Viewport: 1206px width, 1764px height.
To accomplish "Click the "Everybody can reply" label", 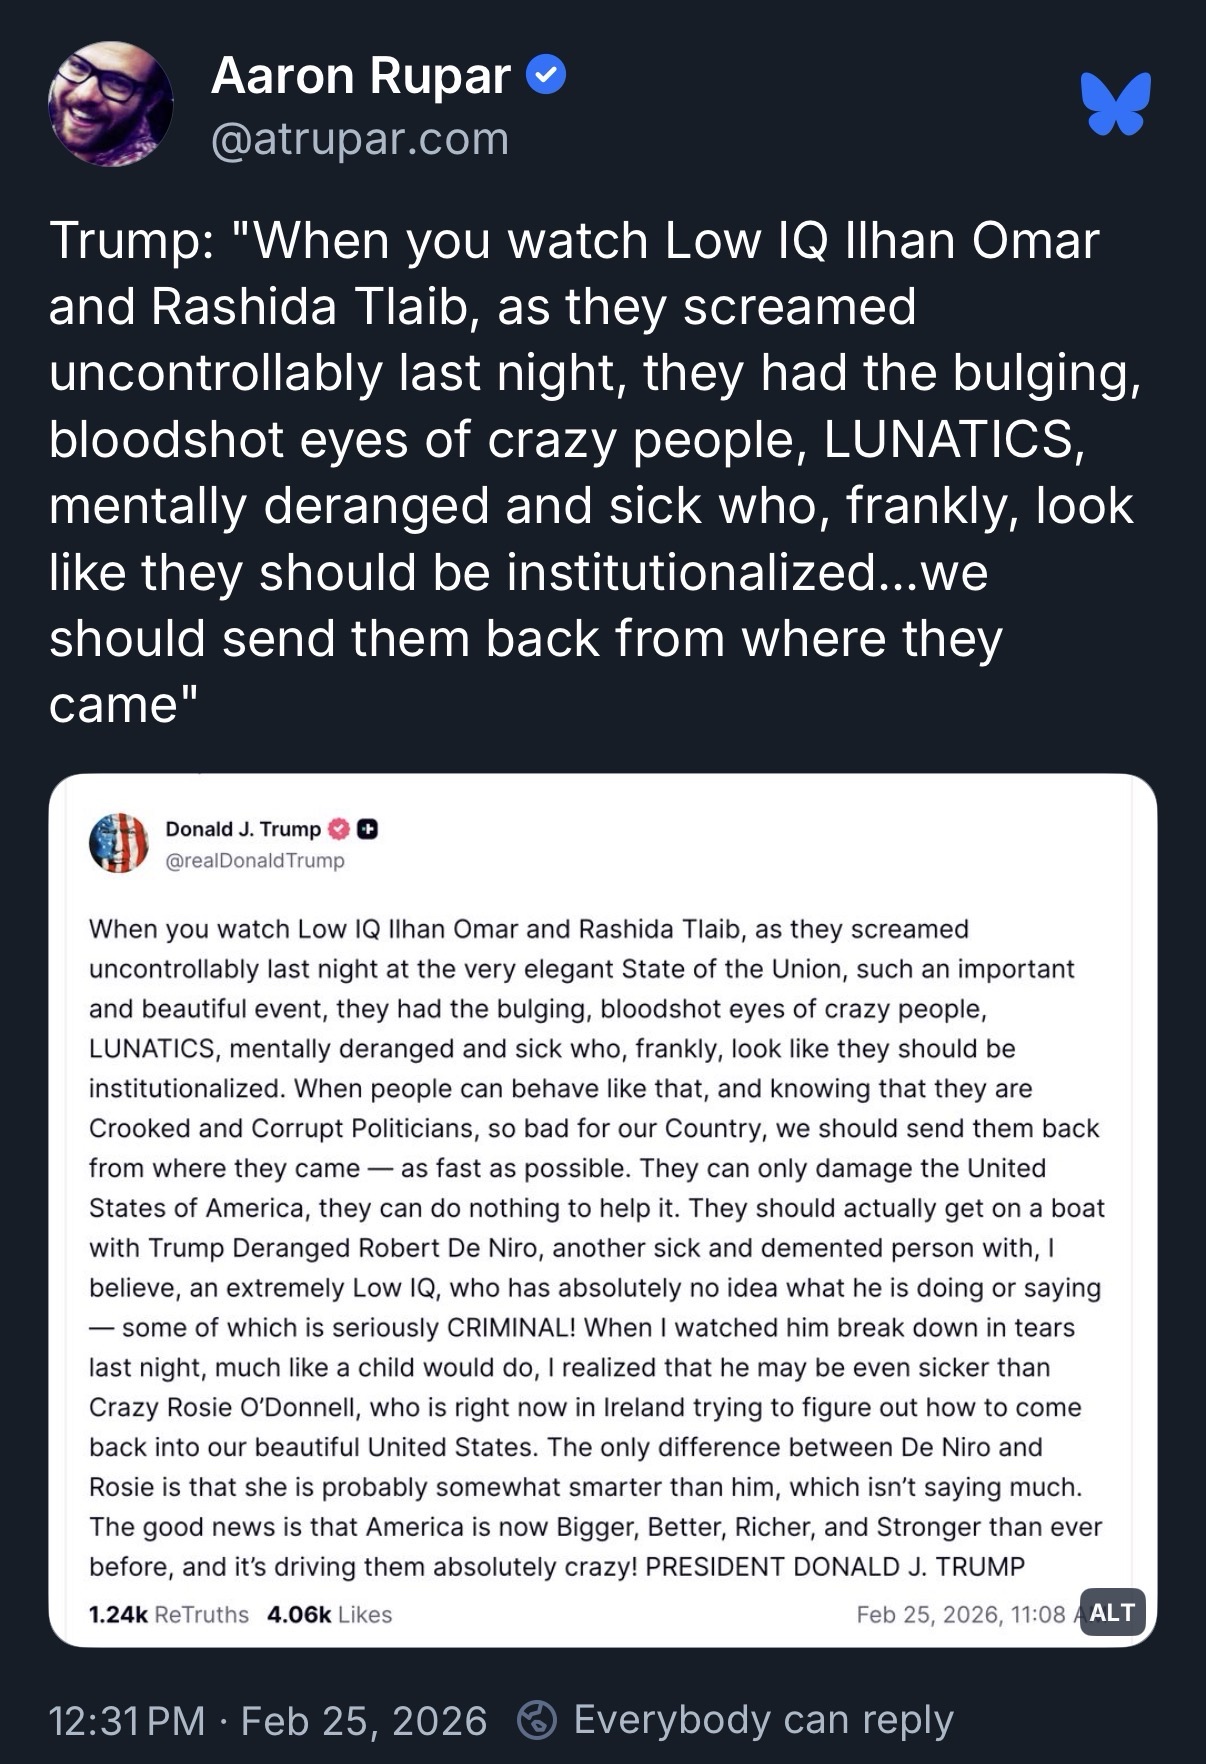I will (x=763, y=1720).
